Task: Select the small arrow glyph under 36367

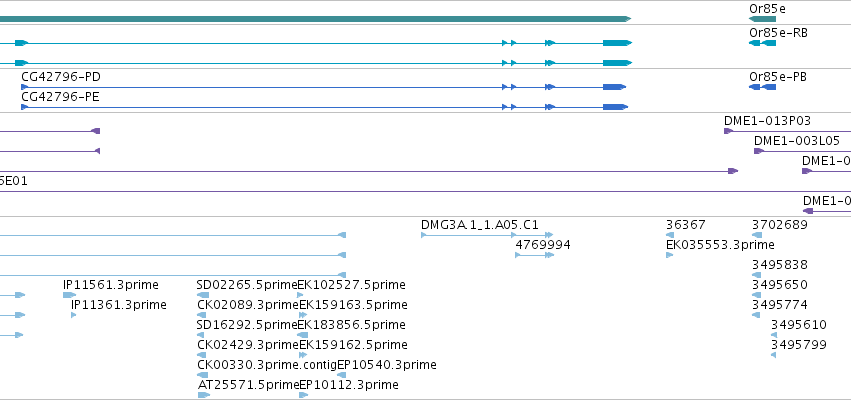Action: (x=669, y=235)
